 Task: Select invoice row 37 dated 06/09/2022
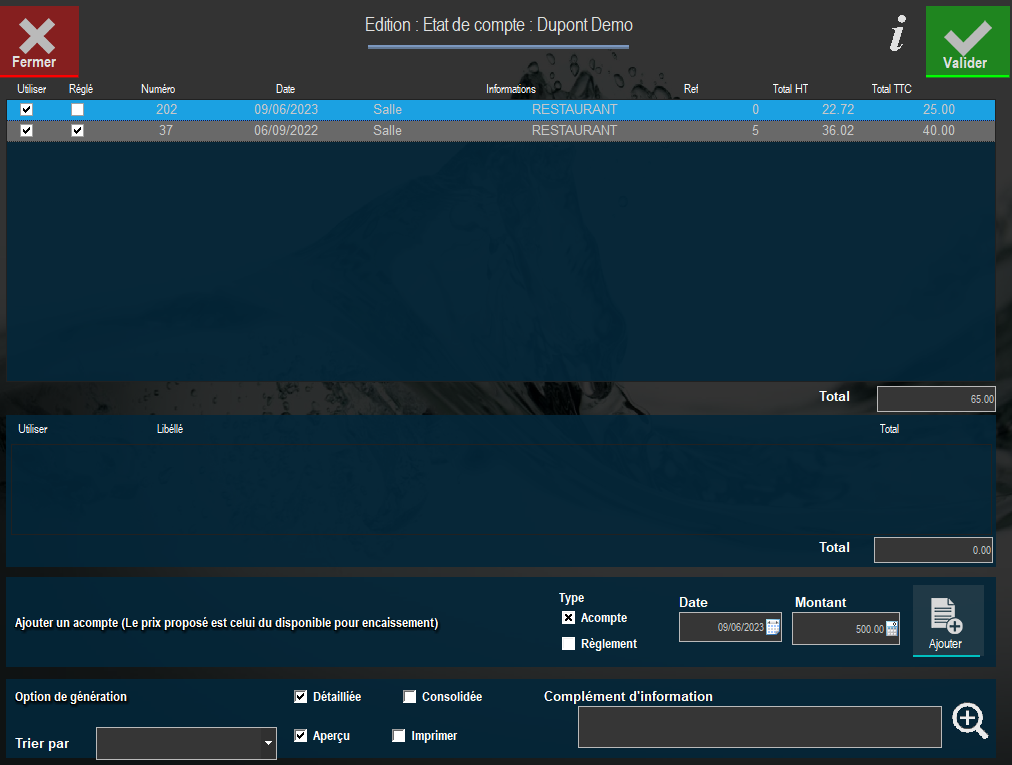[500, 131]
